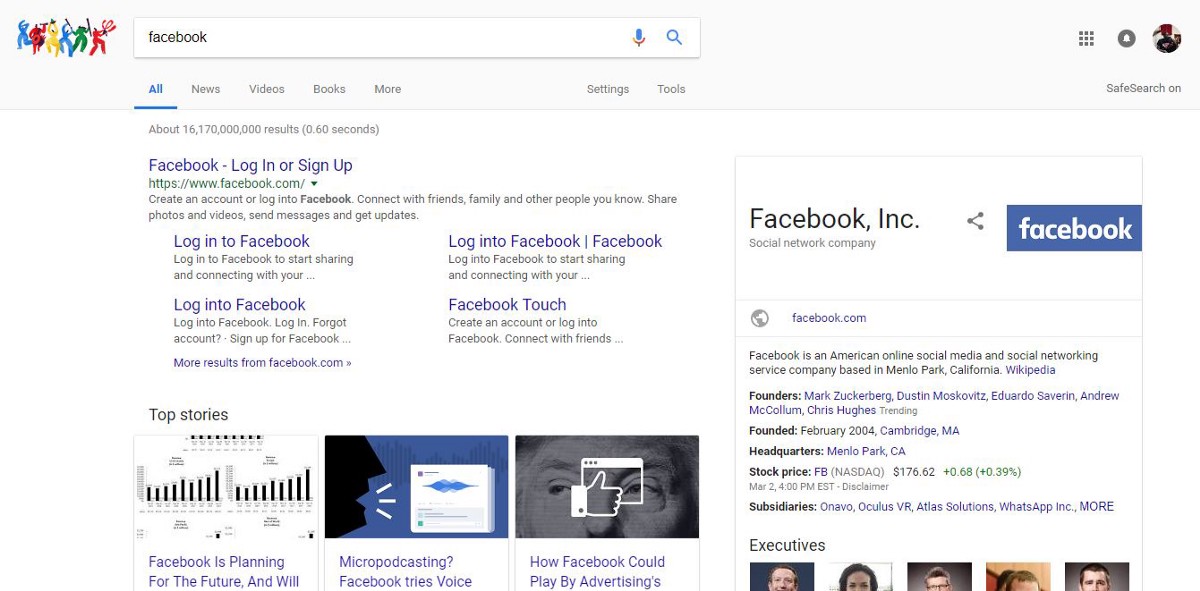Click the Onavo subsidiary link
This screenshot has height=591, width=1200.
[837, 507]
